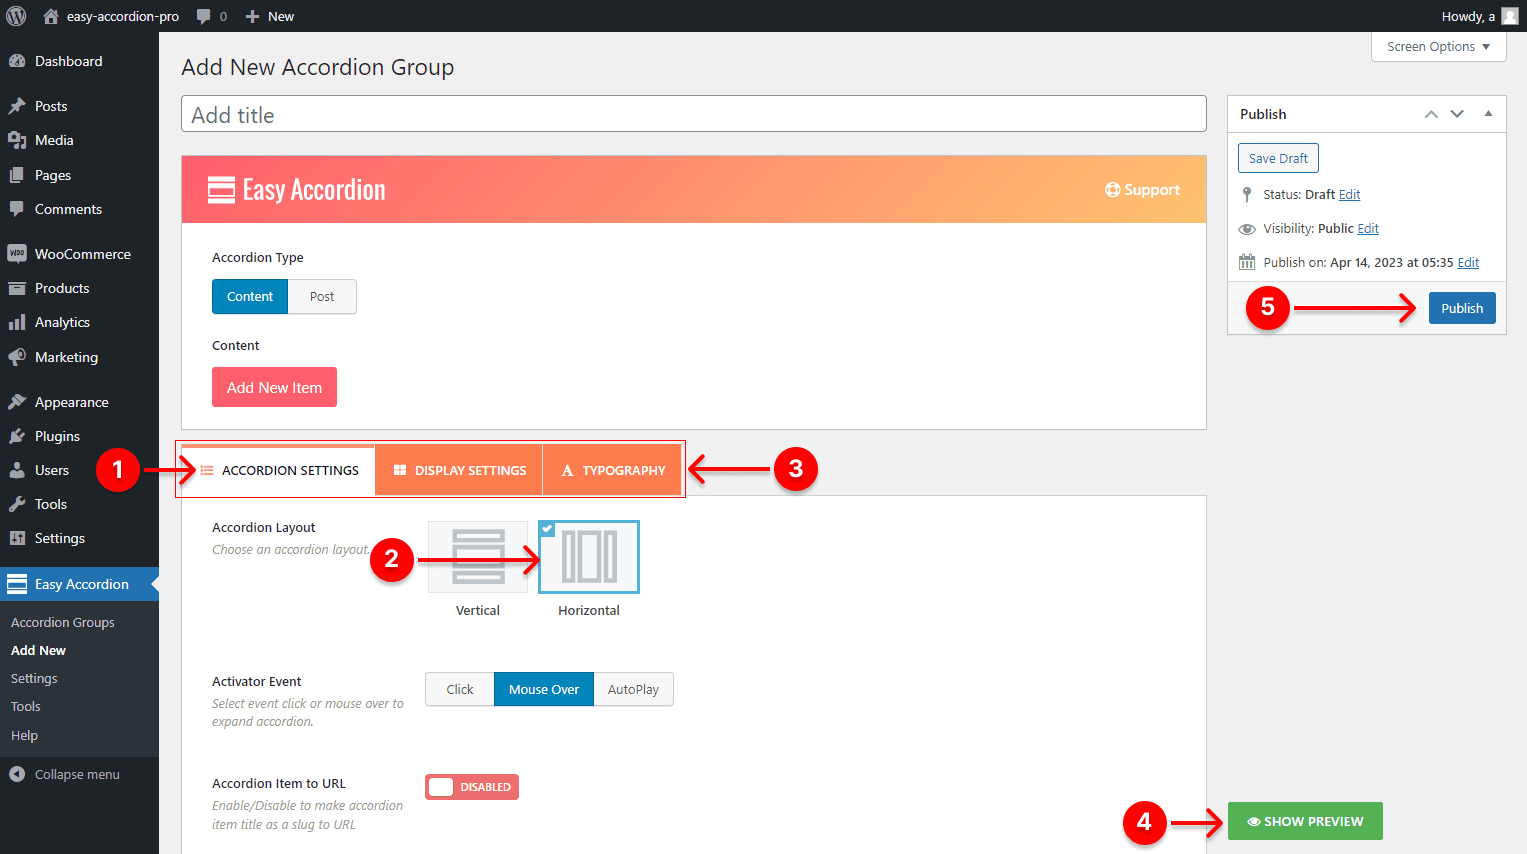Screen dimensions: 1527x854
Task: Toggle Accordion Item to URL switch
Action: coord(472,787)
